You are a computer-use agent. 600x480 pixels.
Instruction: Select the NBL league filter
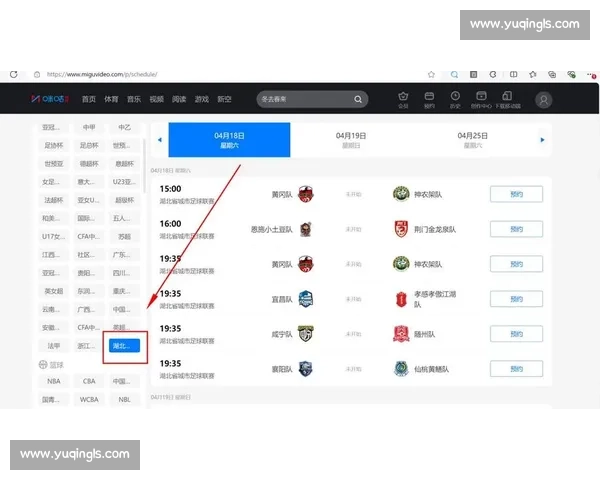[124, 399]
